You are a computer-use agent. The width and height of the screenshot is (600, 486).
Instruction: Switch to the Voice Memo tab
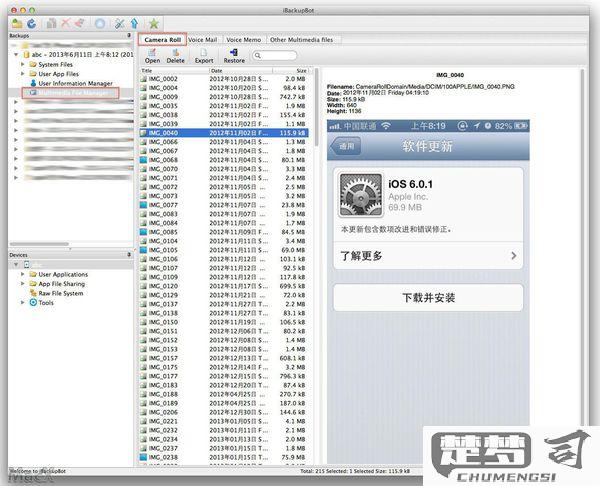pos(243,39)
